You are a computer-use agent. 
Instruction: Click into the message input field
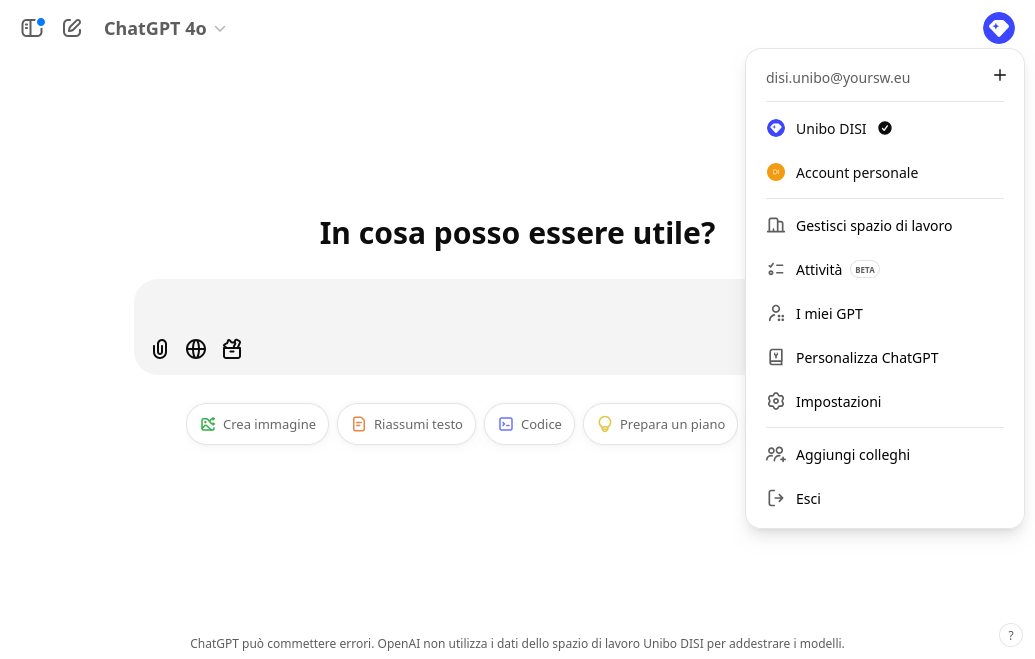[440, 305]
